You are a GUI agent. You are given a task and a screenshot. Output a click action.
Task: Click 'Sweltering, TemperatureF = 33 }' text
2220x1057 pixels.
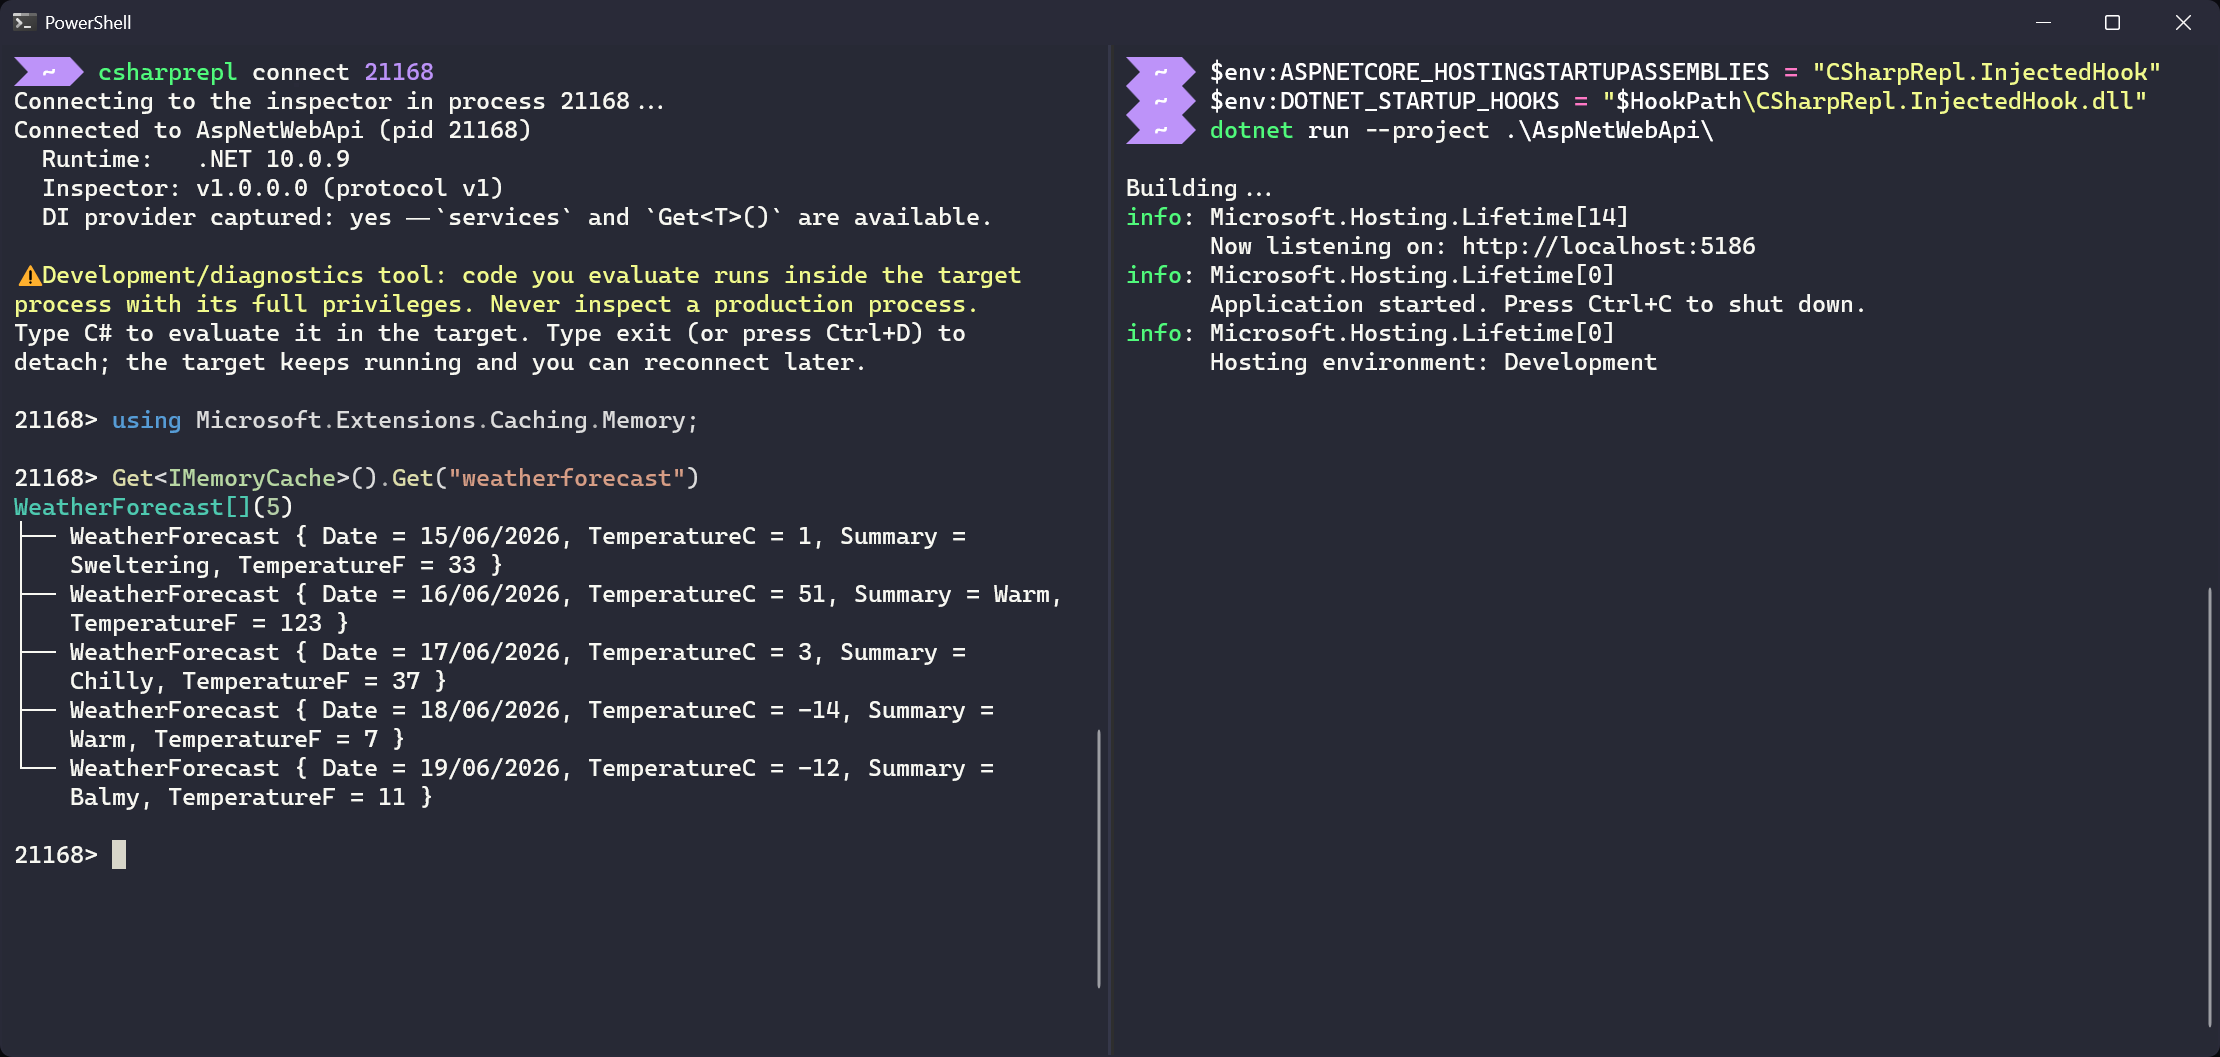click(x=286, y=565)
